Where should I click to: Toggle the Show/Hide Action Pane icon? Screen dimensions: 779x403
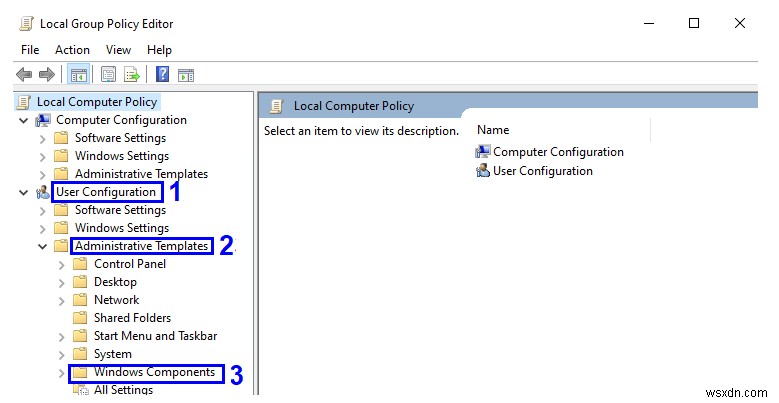coord(185,75)
